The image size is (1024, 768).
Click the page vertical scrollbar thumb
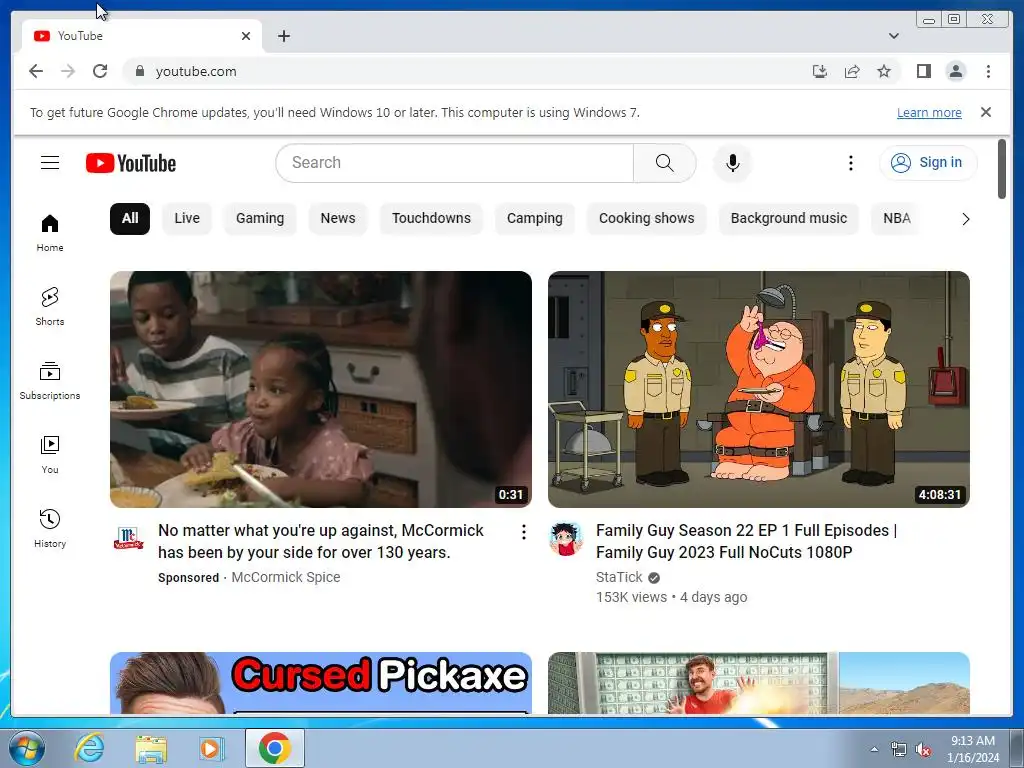[x=1002, y=169]
